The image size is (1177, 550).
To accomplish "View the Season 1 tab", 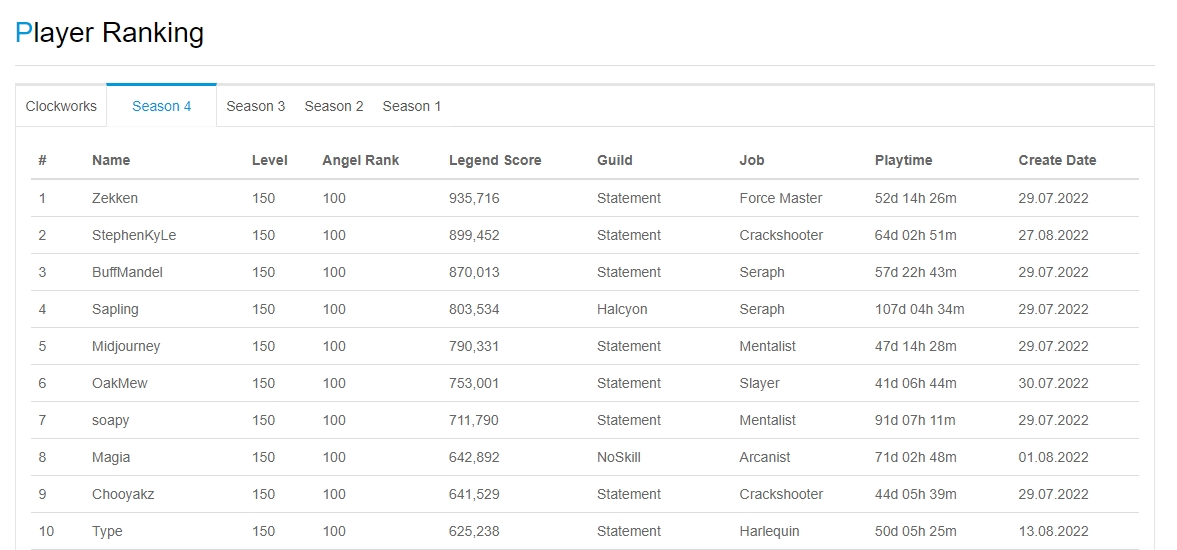I will pyautogui.click(x=411, y=106).
